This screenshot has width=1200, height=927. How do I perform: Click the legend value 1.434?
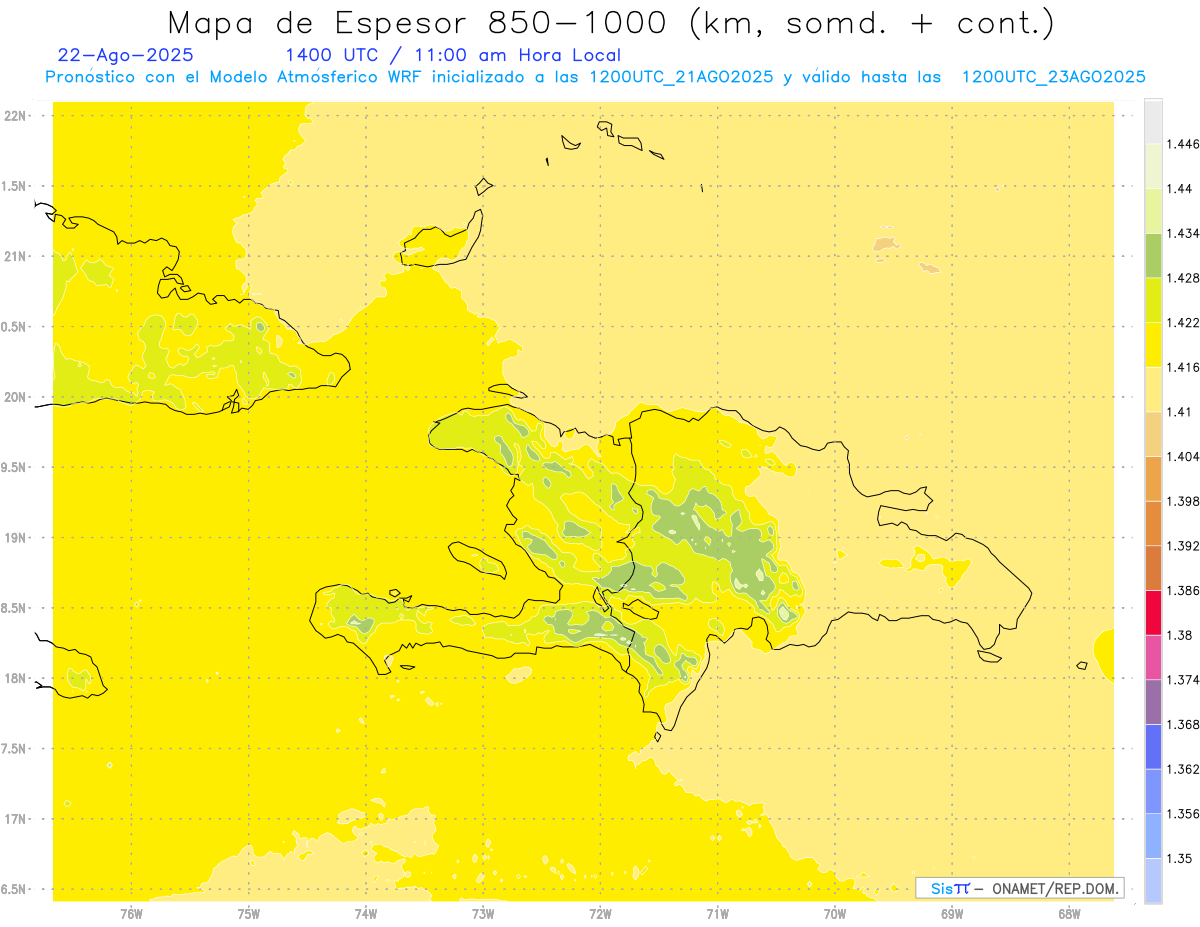1183,233
